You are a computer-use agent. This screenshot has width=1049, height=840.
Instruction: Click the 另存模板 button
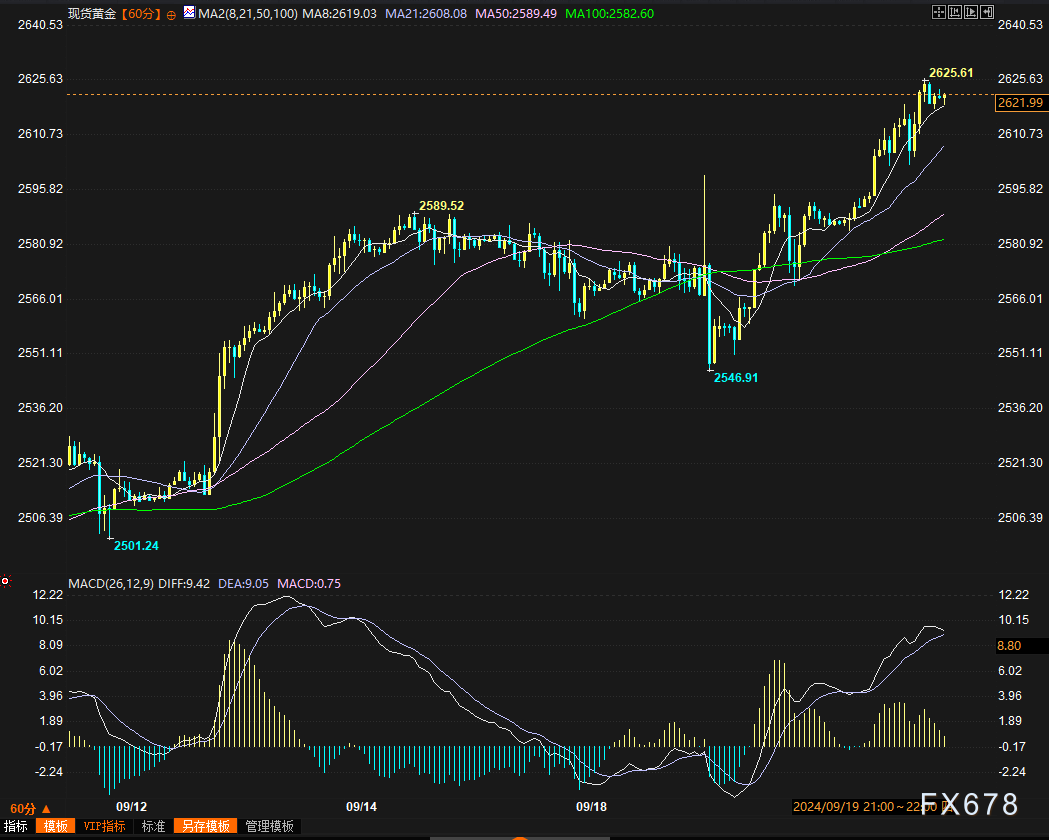click(205, 826)
